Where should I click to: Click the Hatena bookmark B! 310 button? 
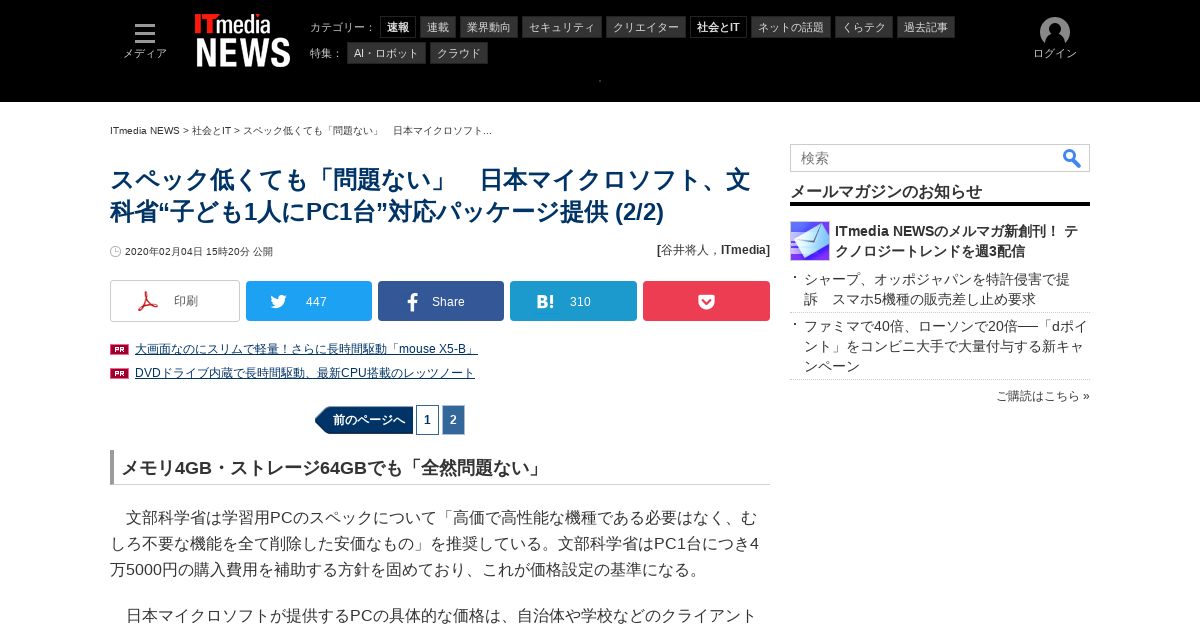573,301
